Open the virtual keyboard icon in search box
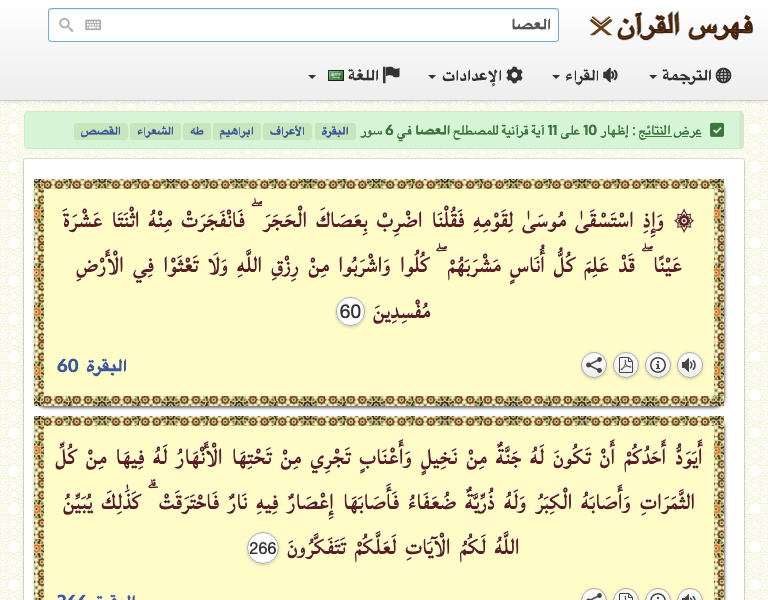Image resolution: width=768 pixels, height=600 pixels. 93,24
